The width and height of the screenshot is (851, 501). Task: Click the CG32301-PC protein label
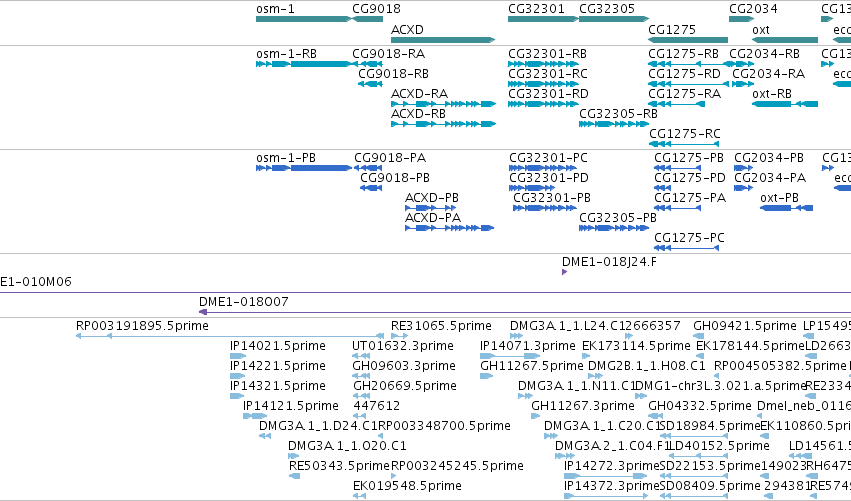click(x=549, y=158)
